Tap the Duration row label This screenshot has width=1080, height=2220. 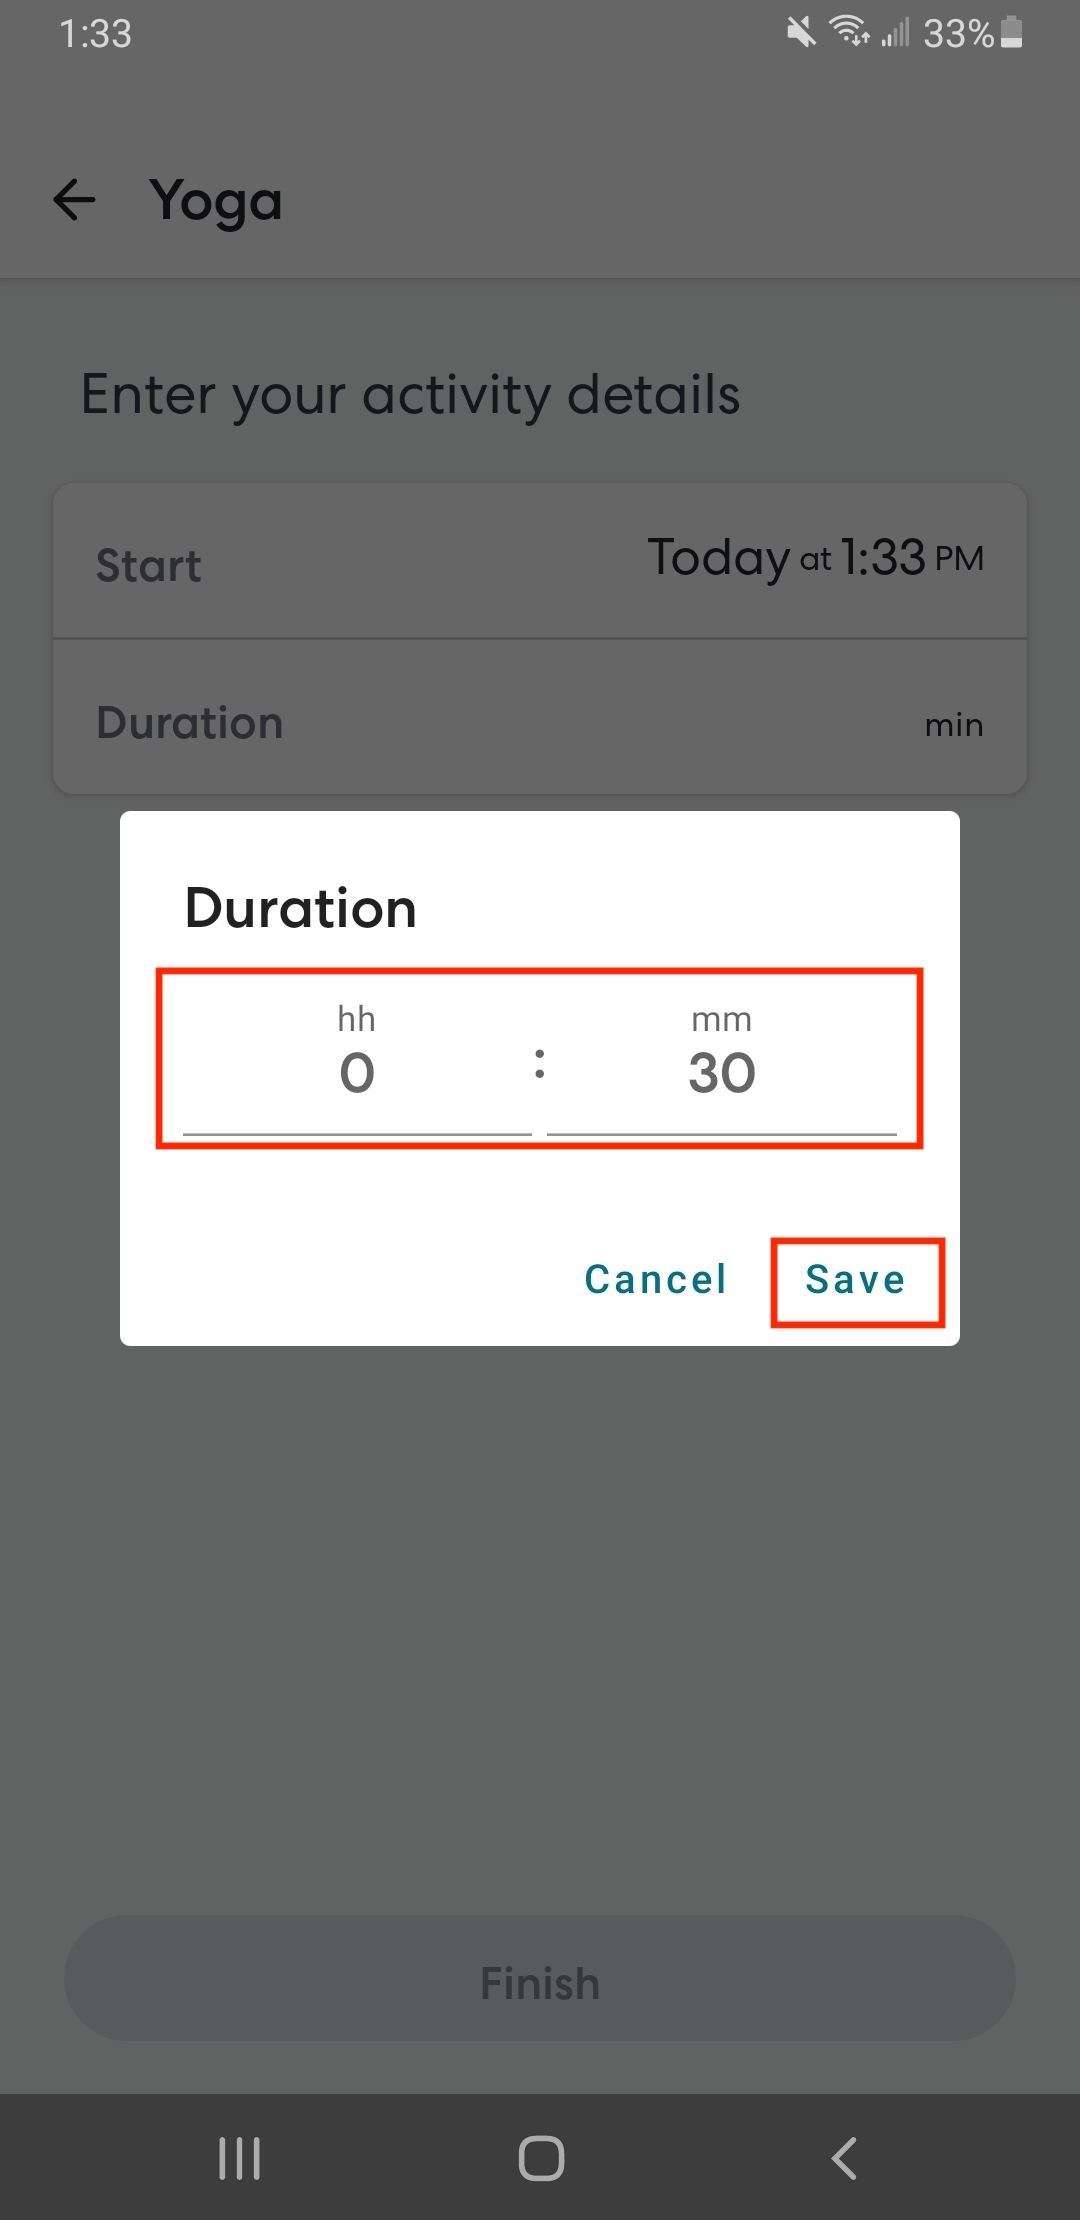coord(190,723)
